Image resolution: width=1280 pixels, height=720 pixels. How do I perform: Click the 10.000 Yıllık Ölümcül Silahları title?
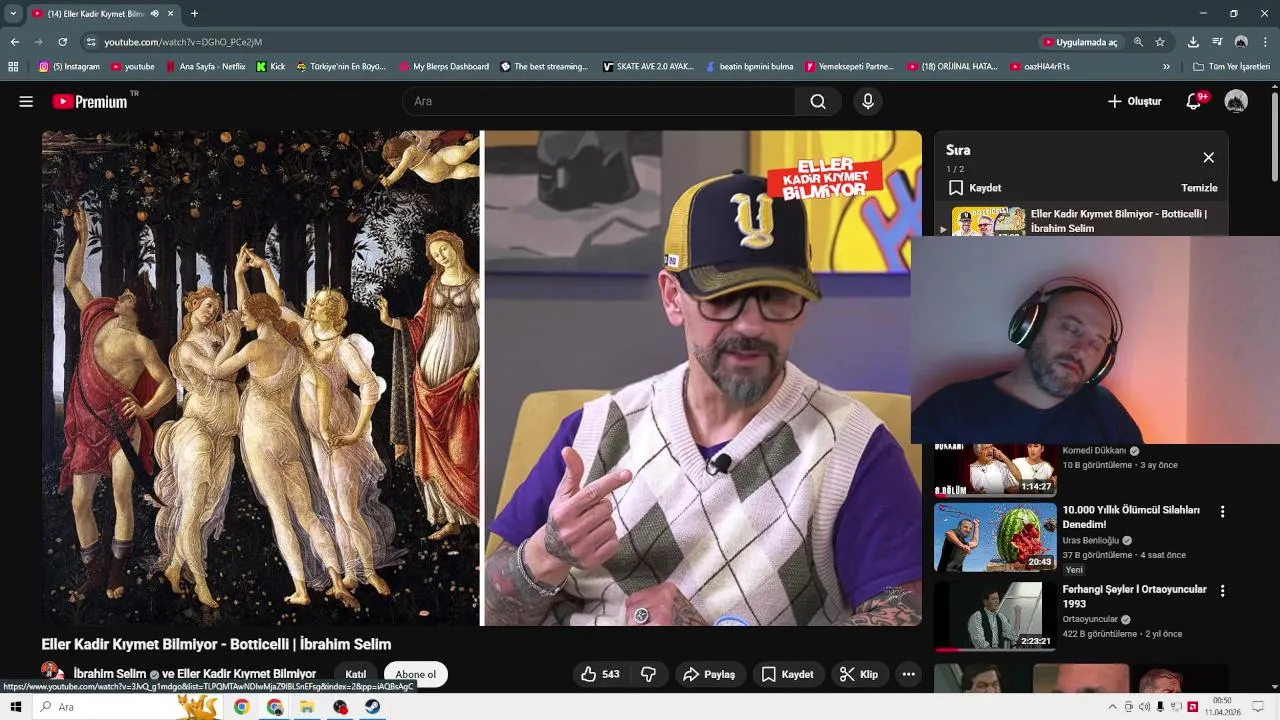pos(1131,517)
